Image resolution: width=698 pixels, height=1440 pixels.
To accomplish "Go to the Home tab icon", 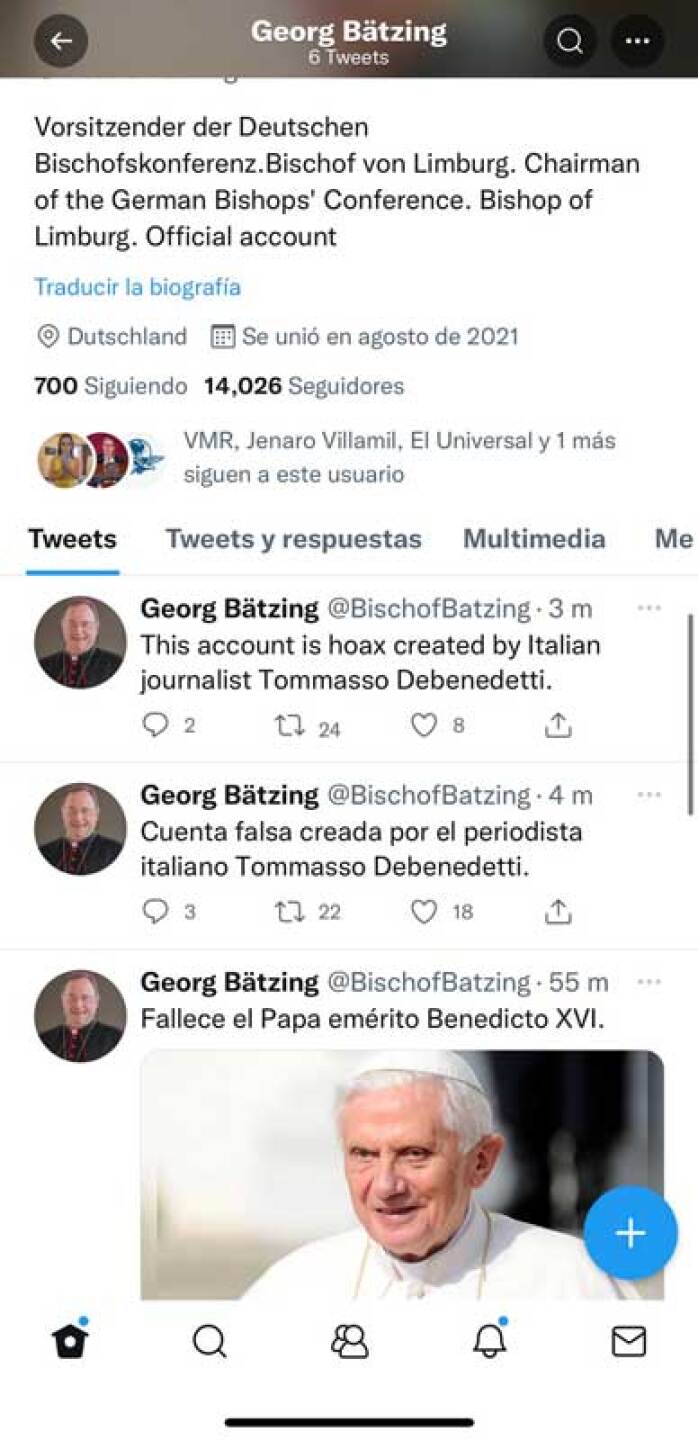I will [70, 1341].
